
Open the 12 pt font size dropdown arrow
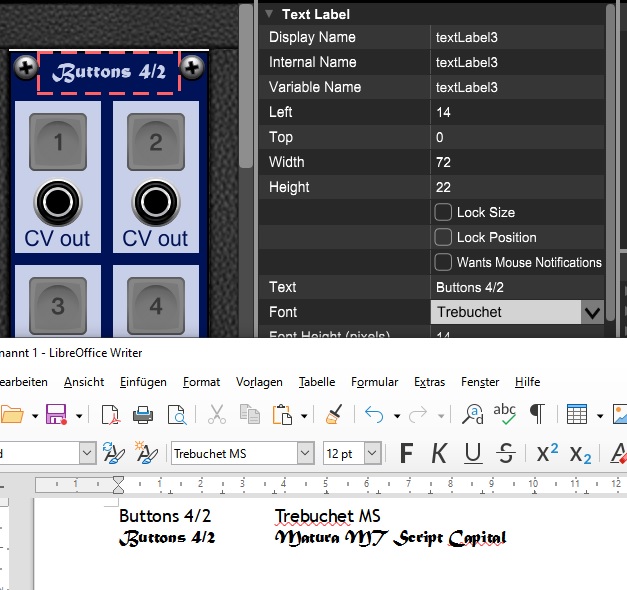pos(372,453)
